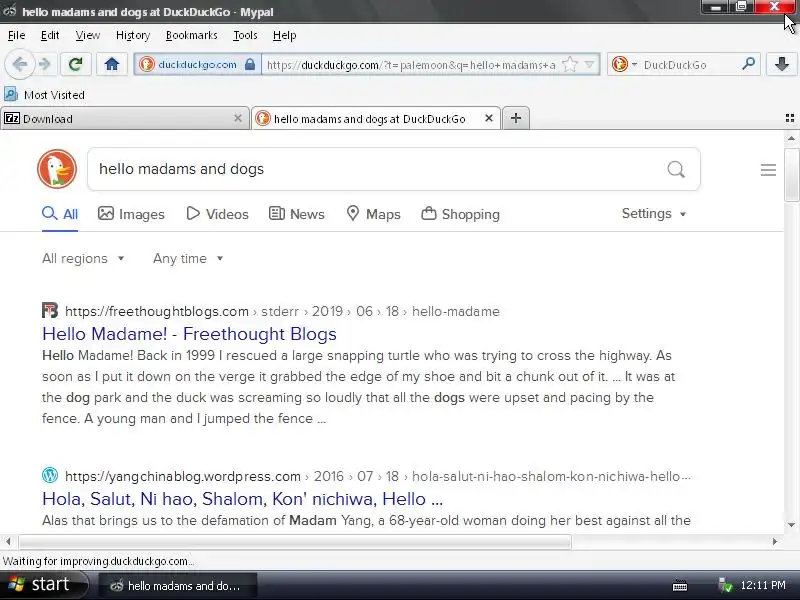Click the URL text in the address bar
This screenshot has width=800, height=600.
[x=411, y=65]
